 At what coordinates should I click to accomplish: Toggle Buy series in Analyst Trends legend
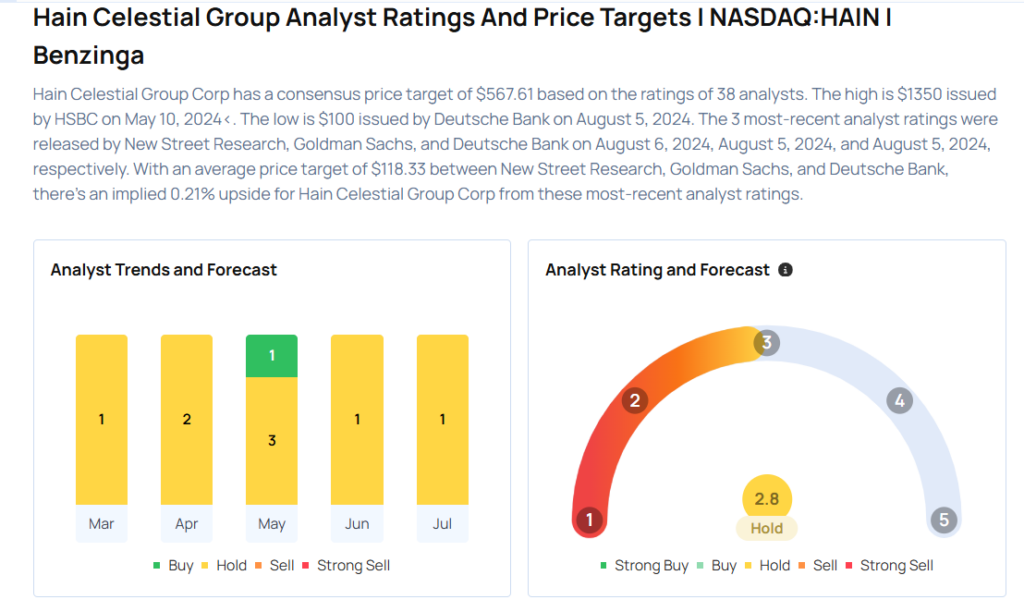(173, 566)
